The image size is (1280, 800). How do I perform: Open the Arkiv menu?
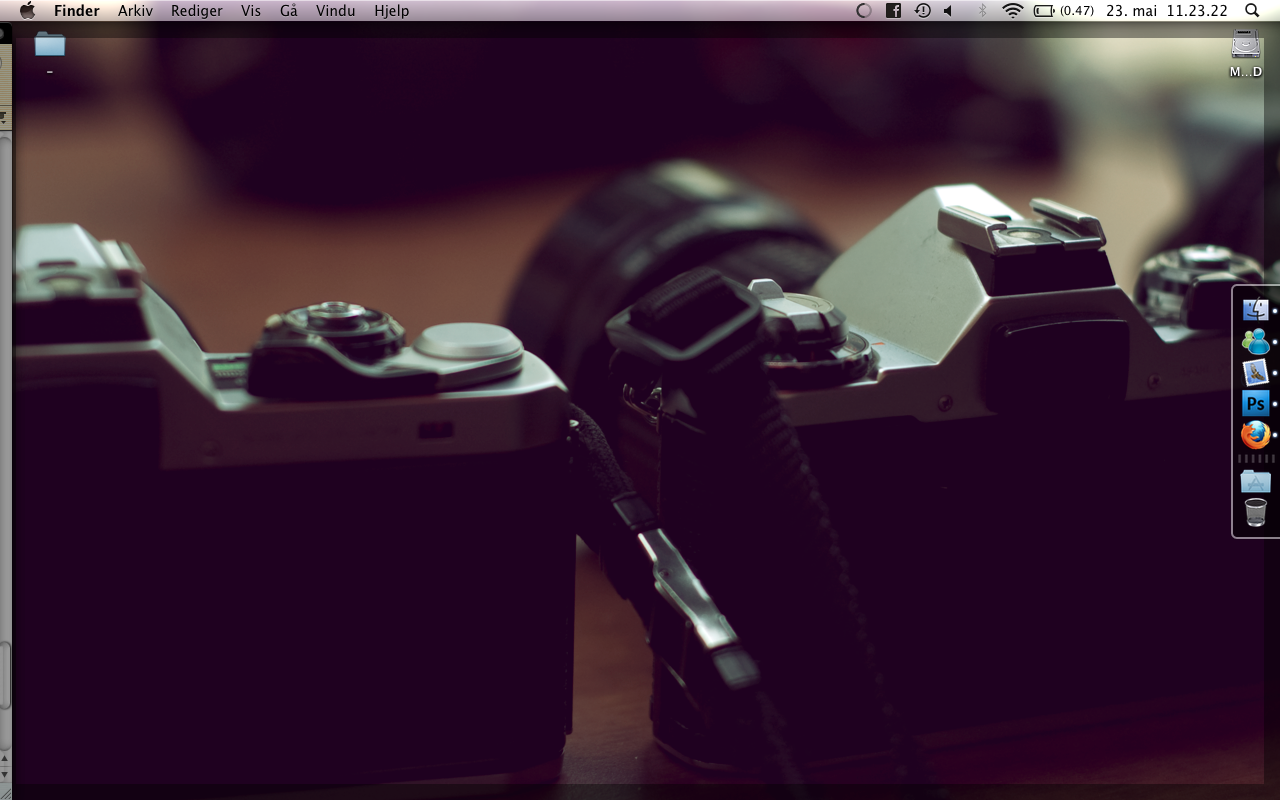(135, 11)
